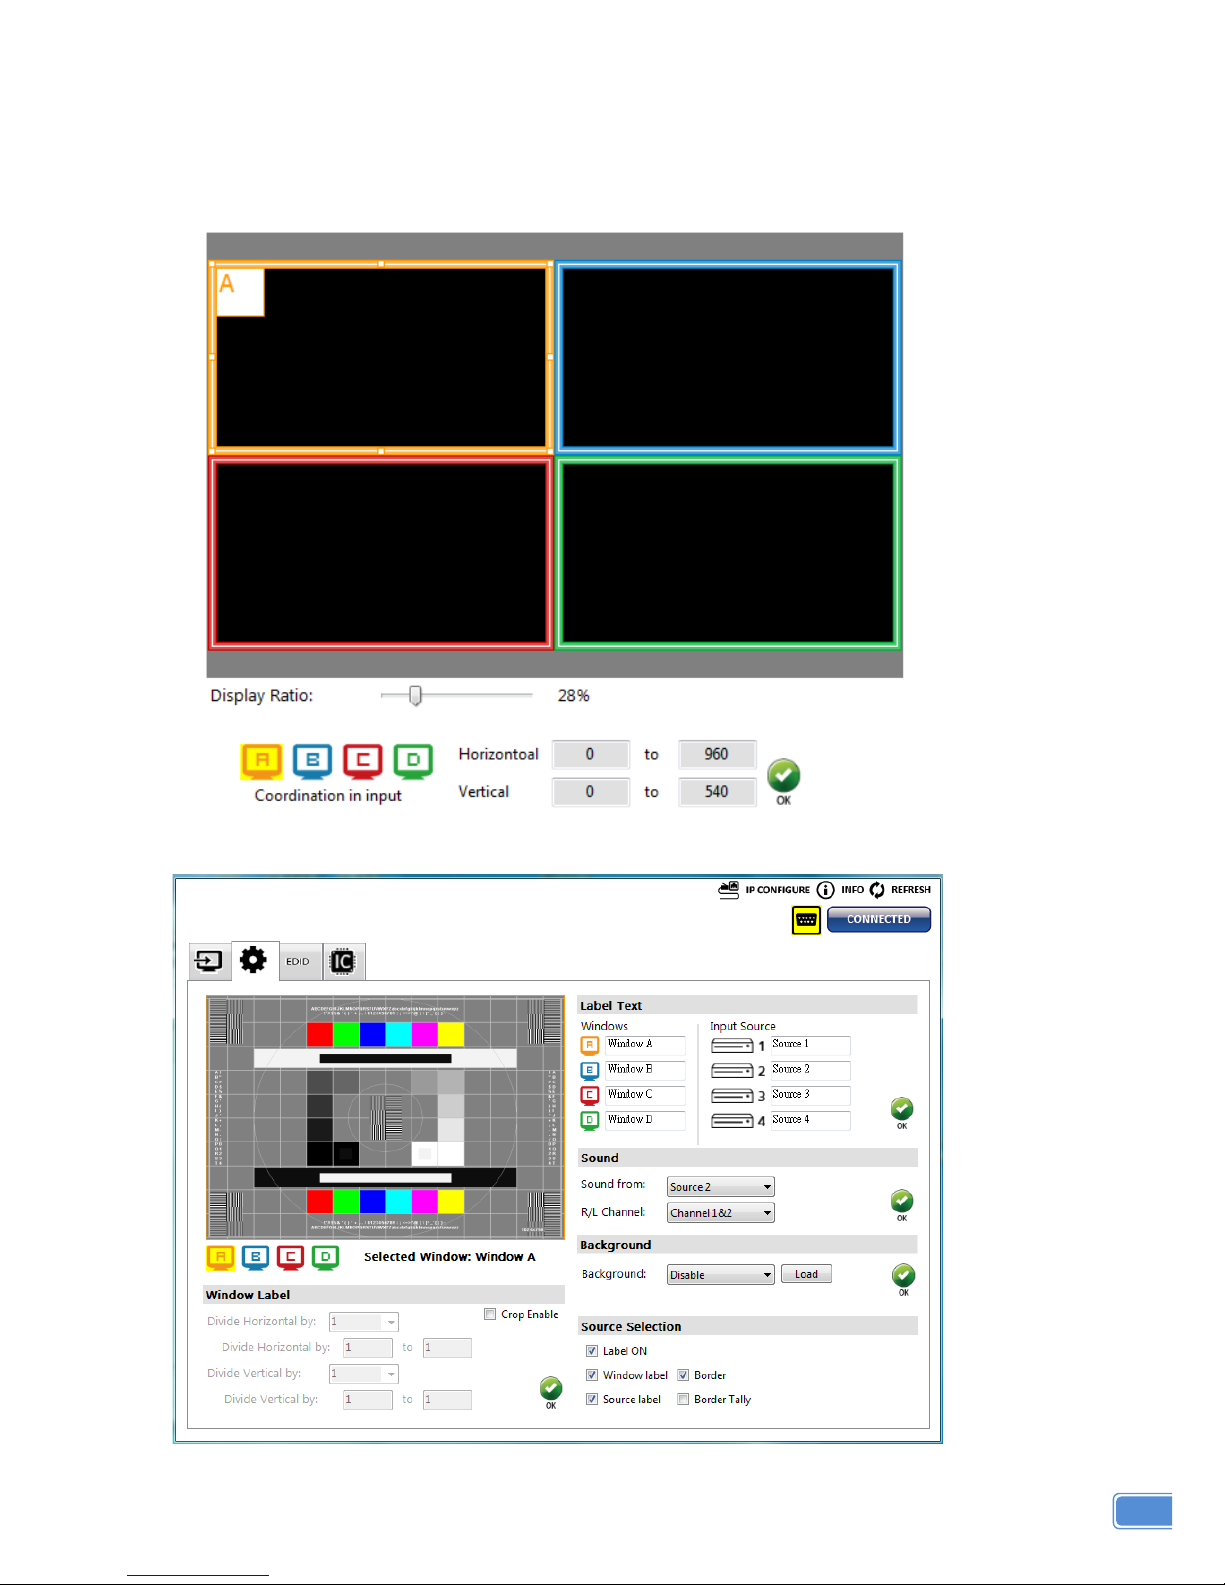Edit the Window A label text field
This screenshot has width=1225, height=1585.
click(x=645, y=1045)
